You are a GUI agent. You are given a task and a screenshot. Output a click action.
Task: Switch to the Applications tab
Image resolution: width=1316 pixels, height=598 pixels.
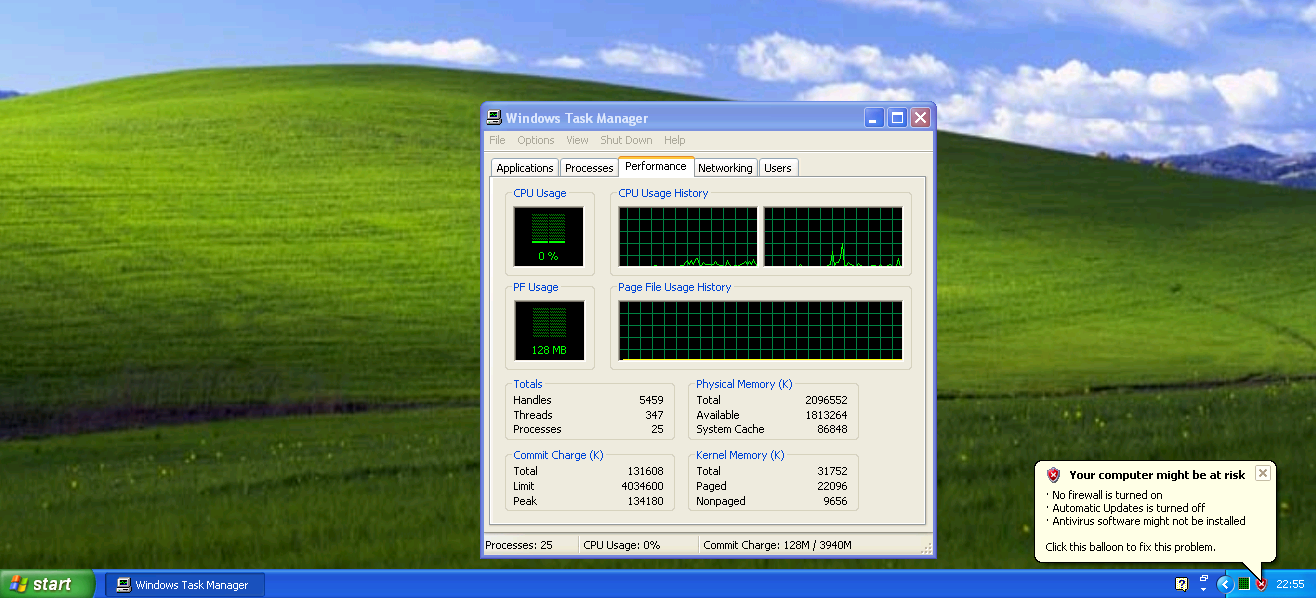[x=525, y=168]
